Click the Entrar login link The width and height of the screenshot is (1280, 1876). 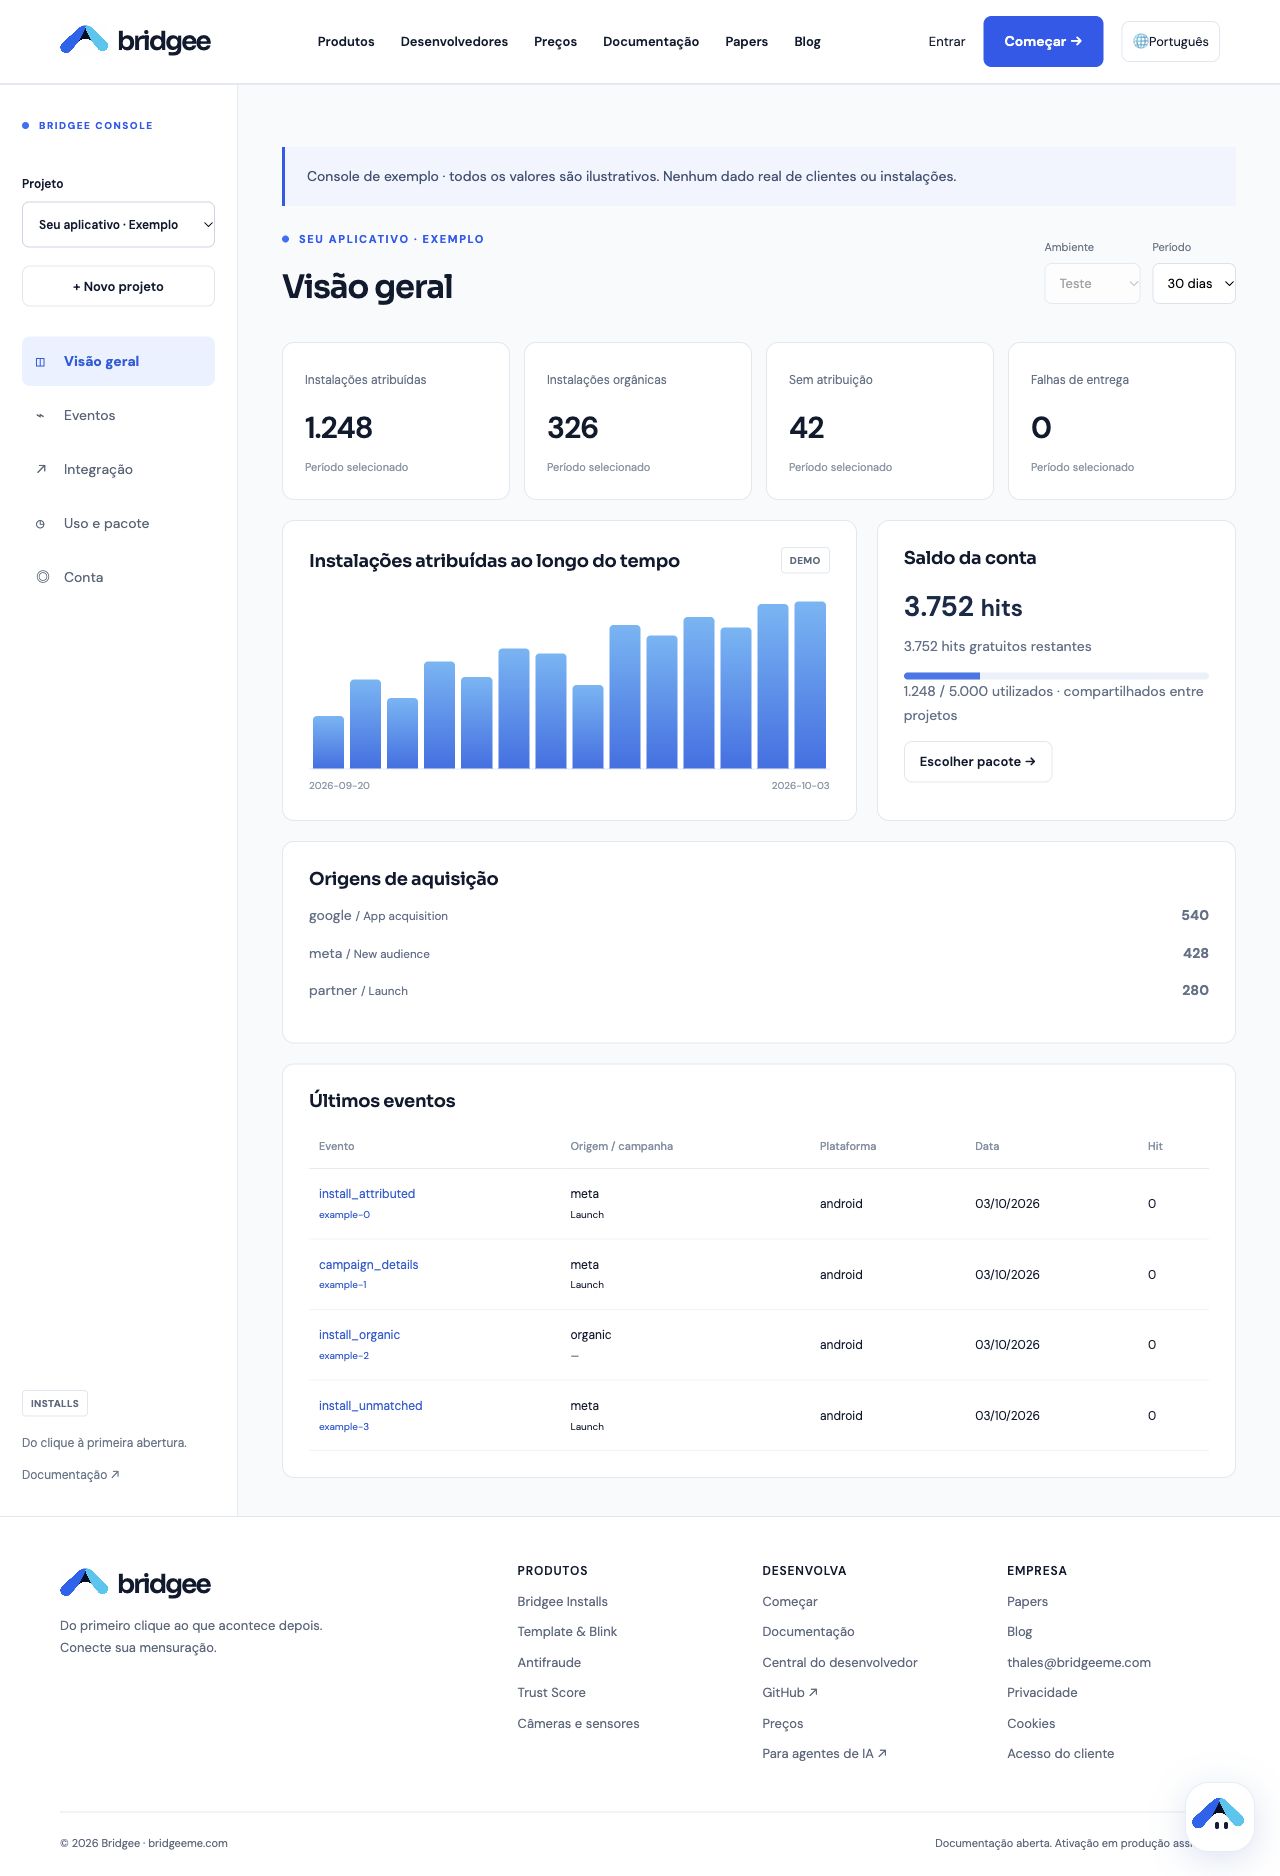point(946,41)
